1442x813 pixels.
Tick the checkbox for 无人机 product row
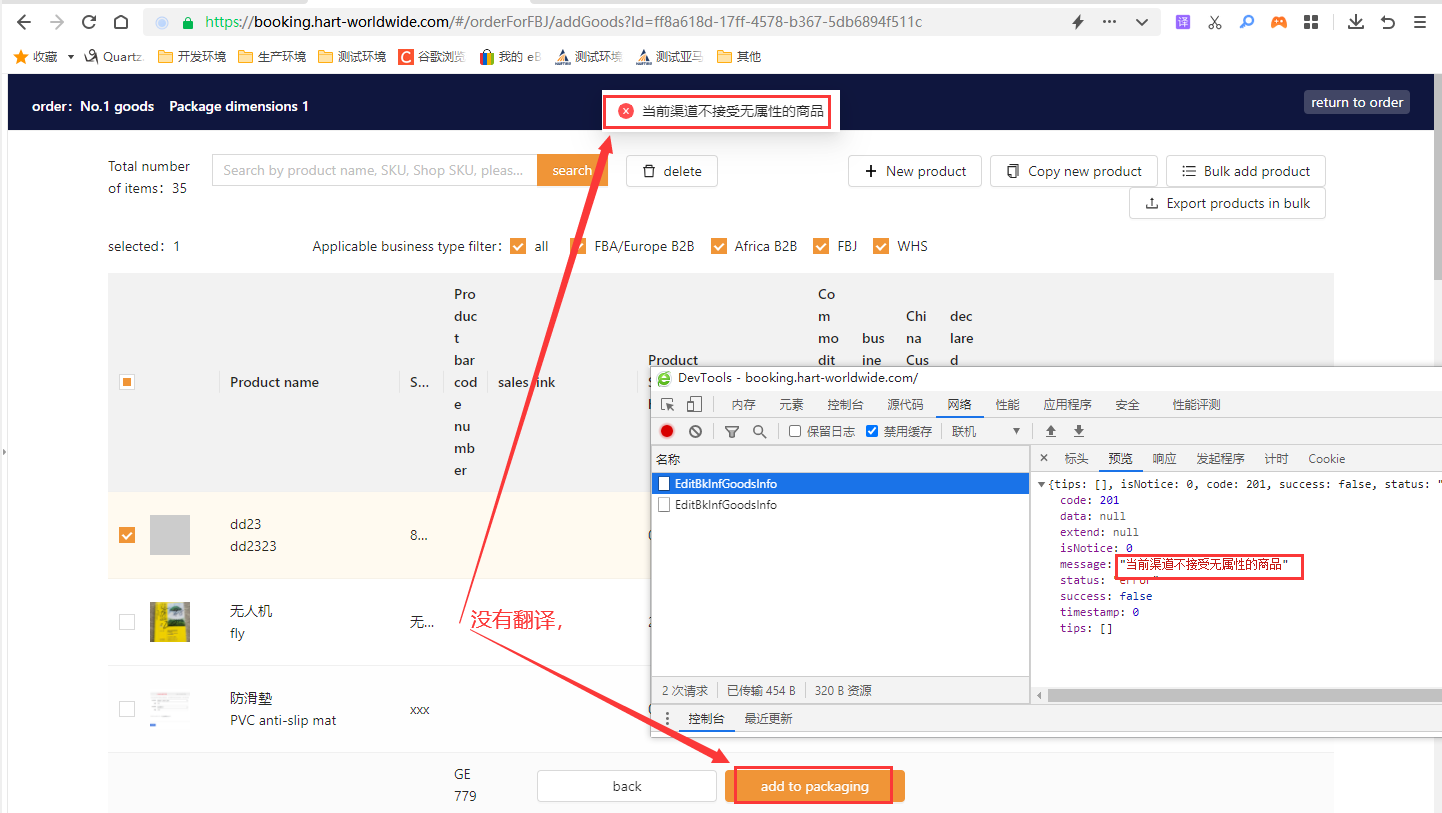point(127,622)
